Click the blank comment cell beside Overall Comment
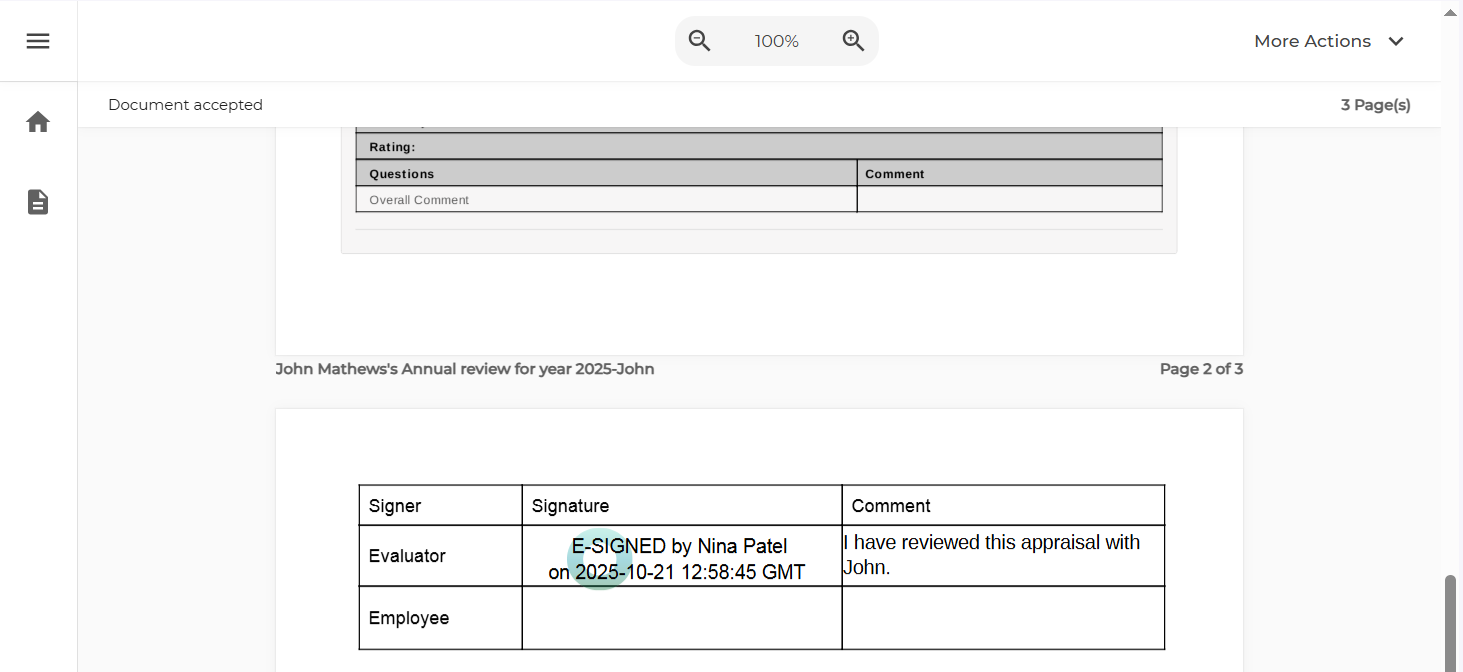Screen dimensions: 1463x672 click(x=1009, y=200)
